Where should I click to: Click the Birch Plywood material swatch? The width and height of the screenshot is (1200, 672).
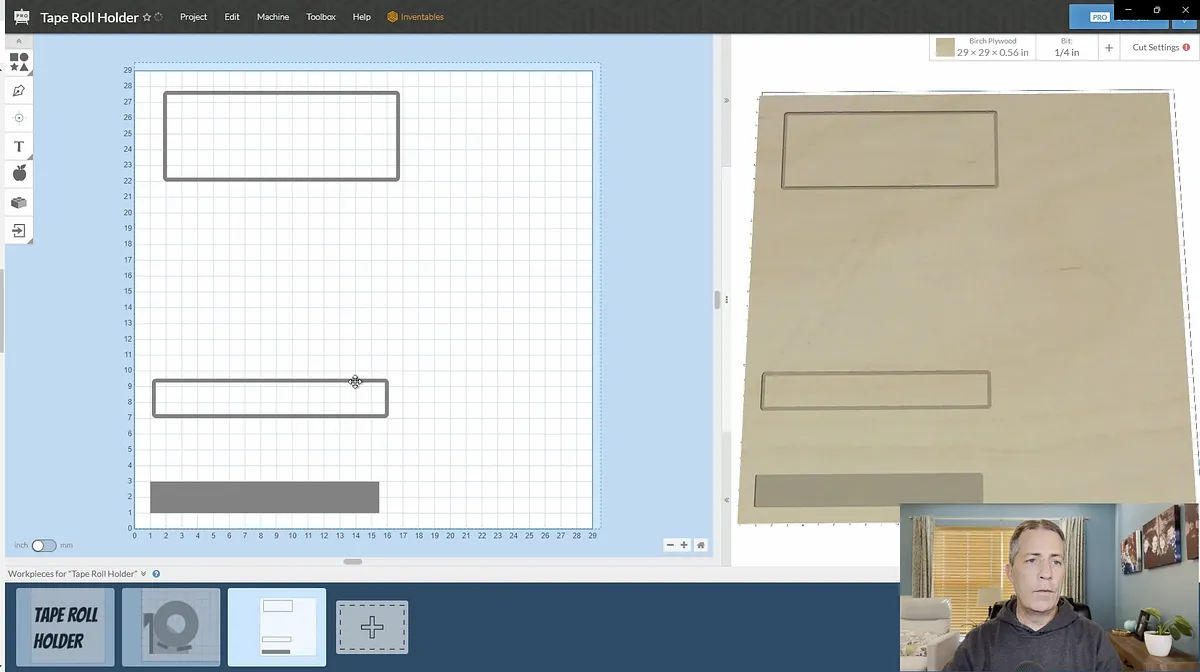(x=945, y=47)
